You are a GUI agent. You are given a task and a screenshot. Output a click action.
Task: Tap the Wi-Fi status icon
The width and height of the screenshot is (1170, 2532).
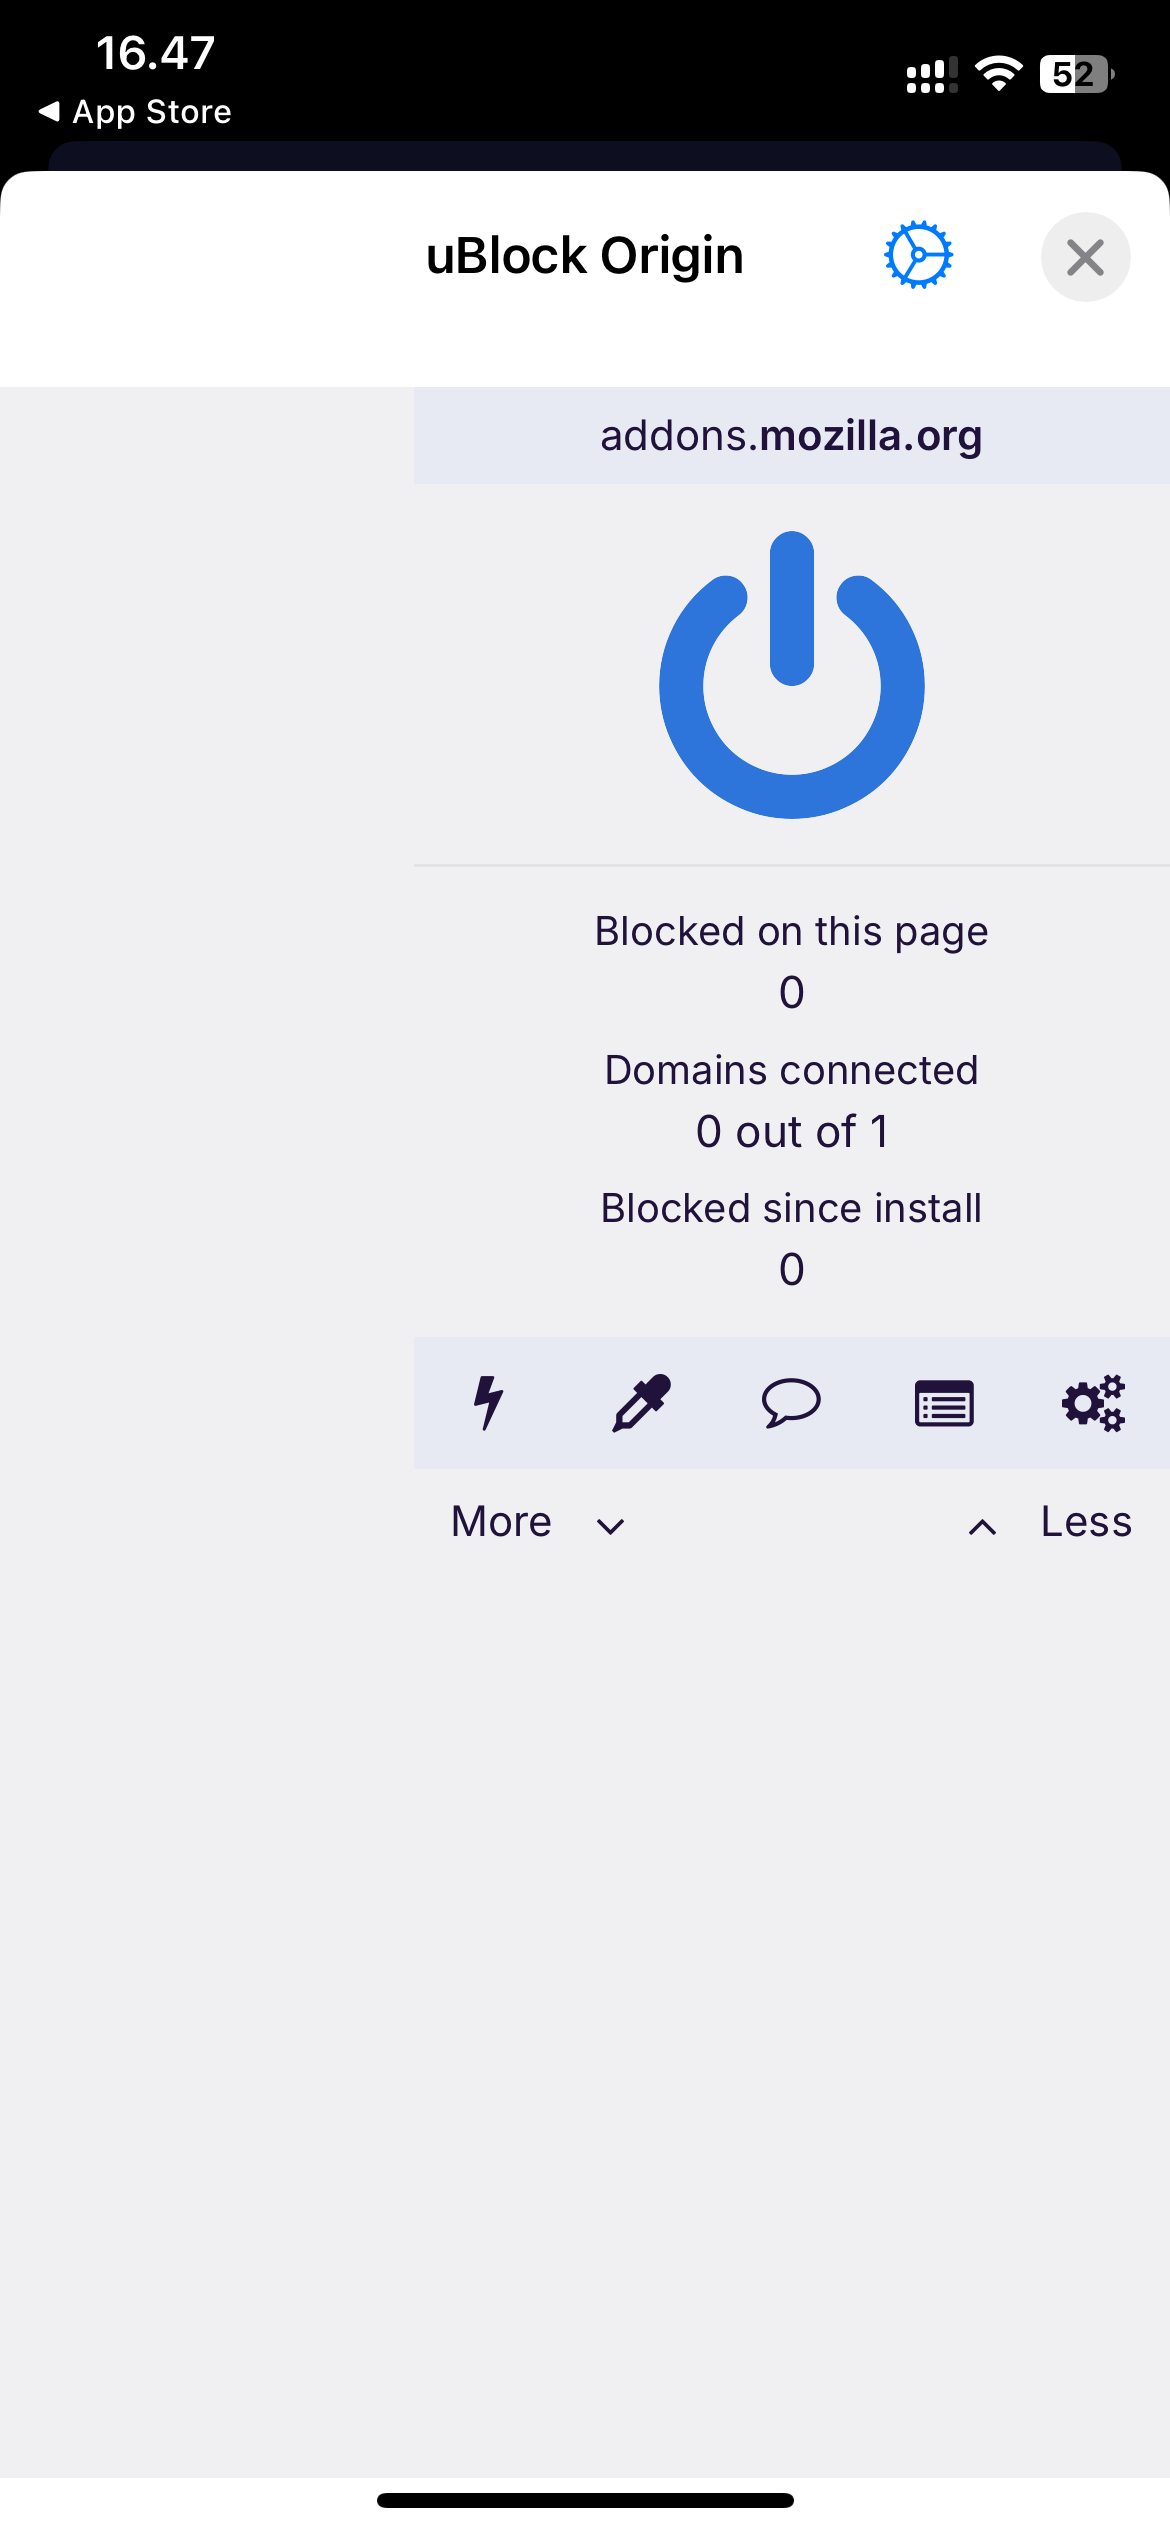pyautogui.click(x=998, y=74)
